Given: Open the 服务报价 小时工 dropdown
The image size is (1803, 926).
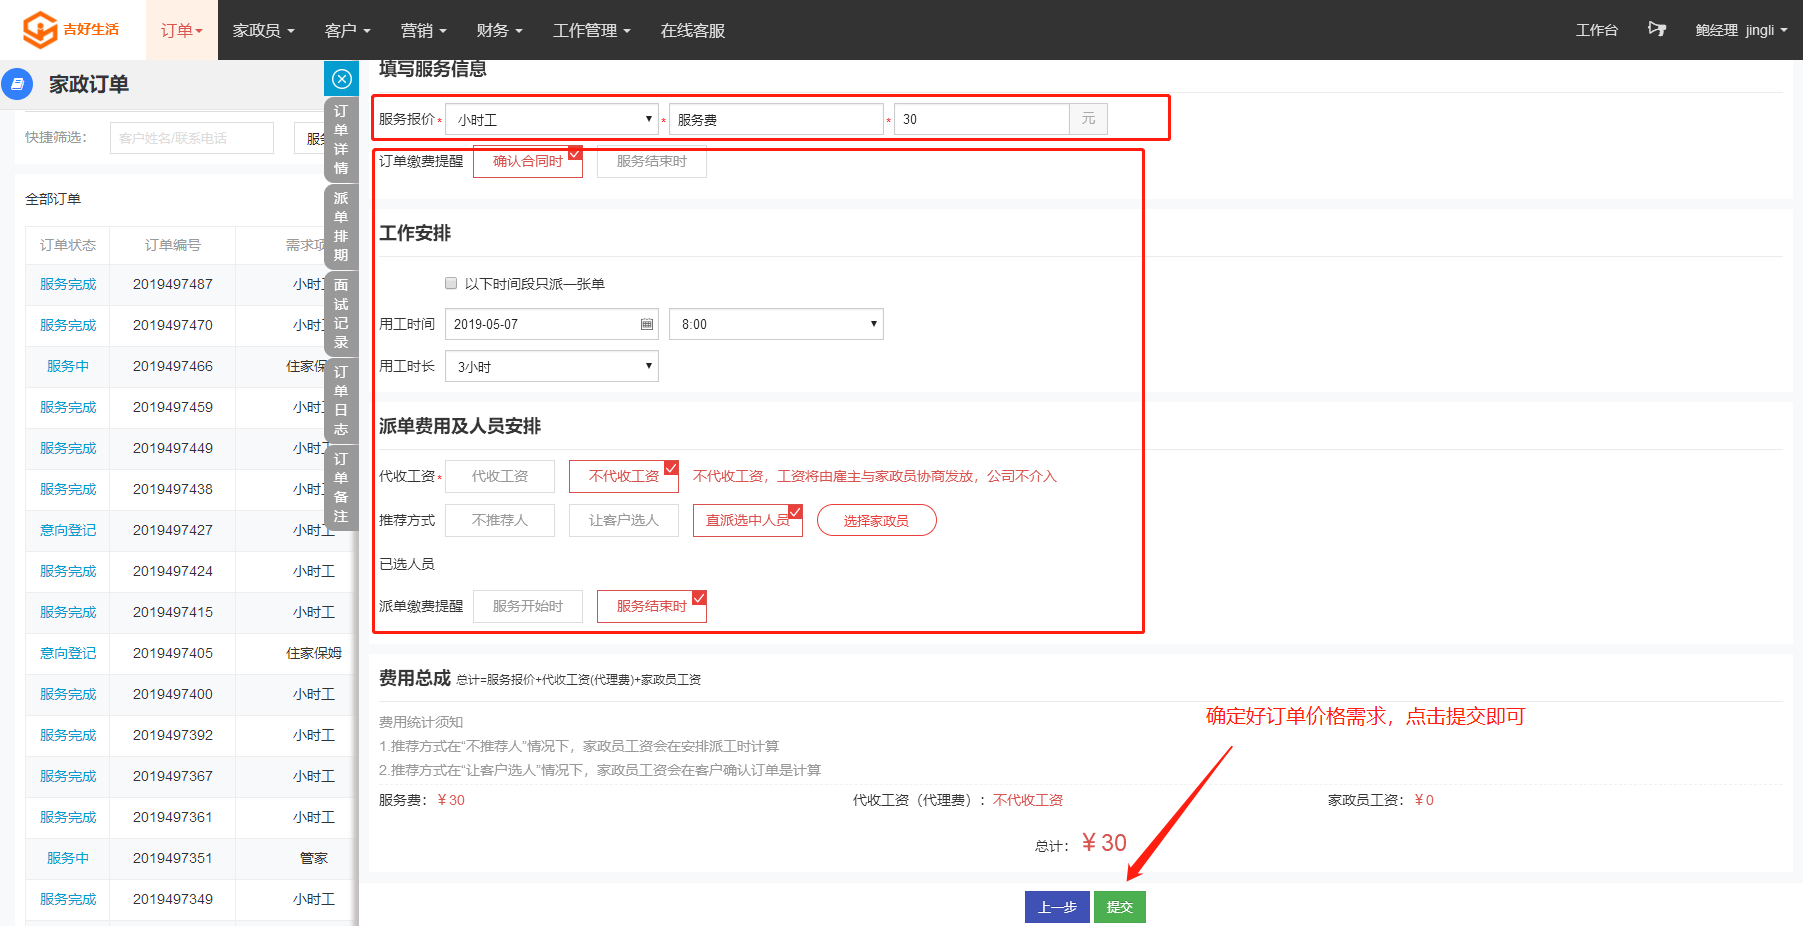Looking at the screenshot, I should 552,119.
